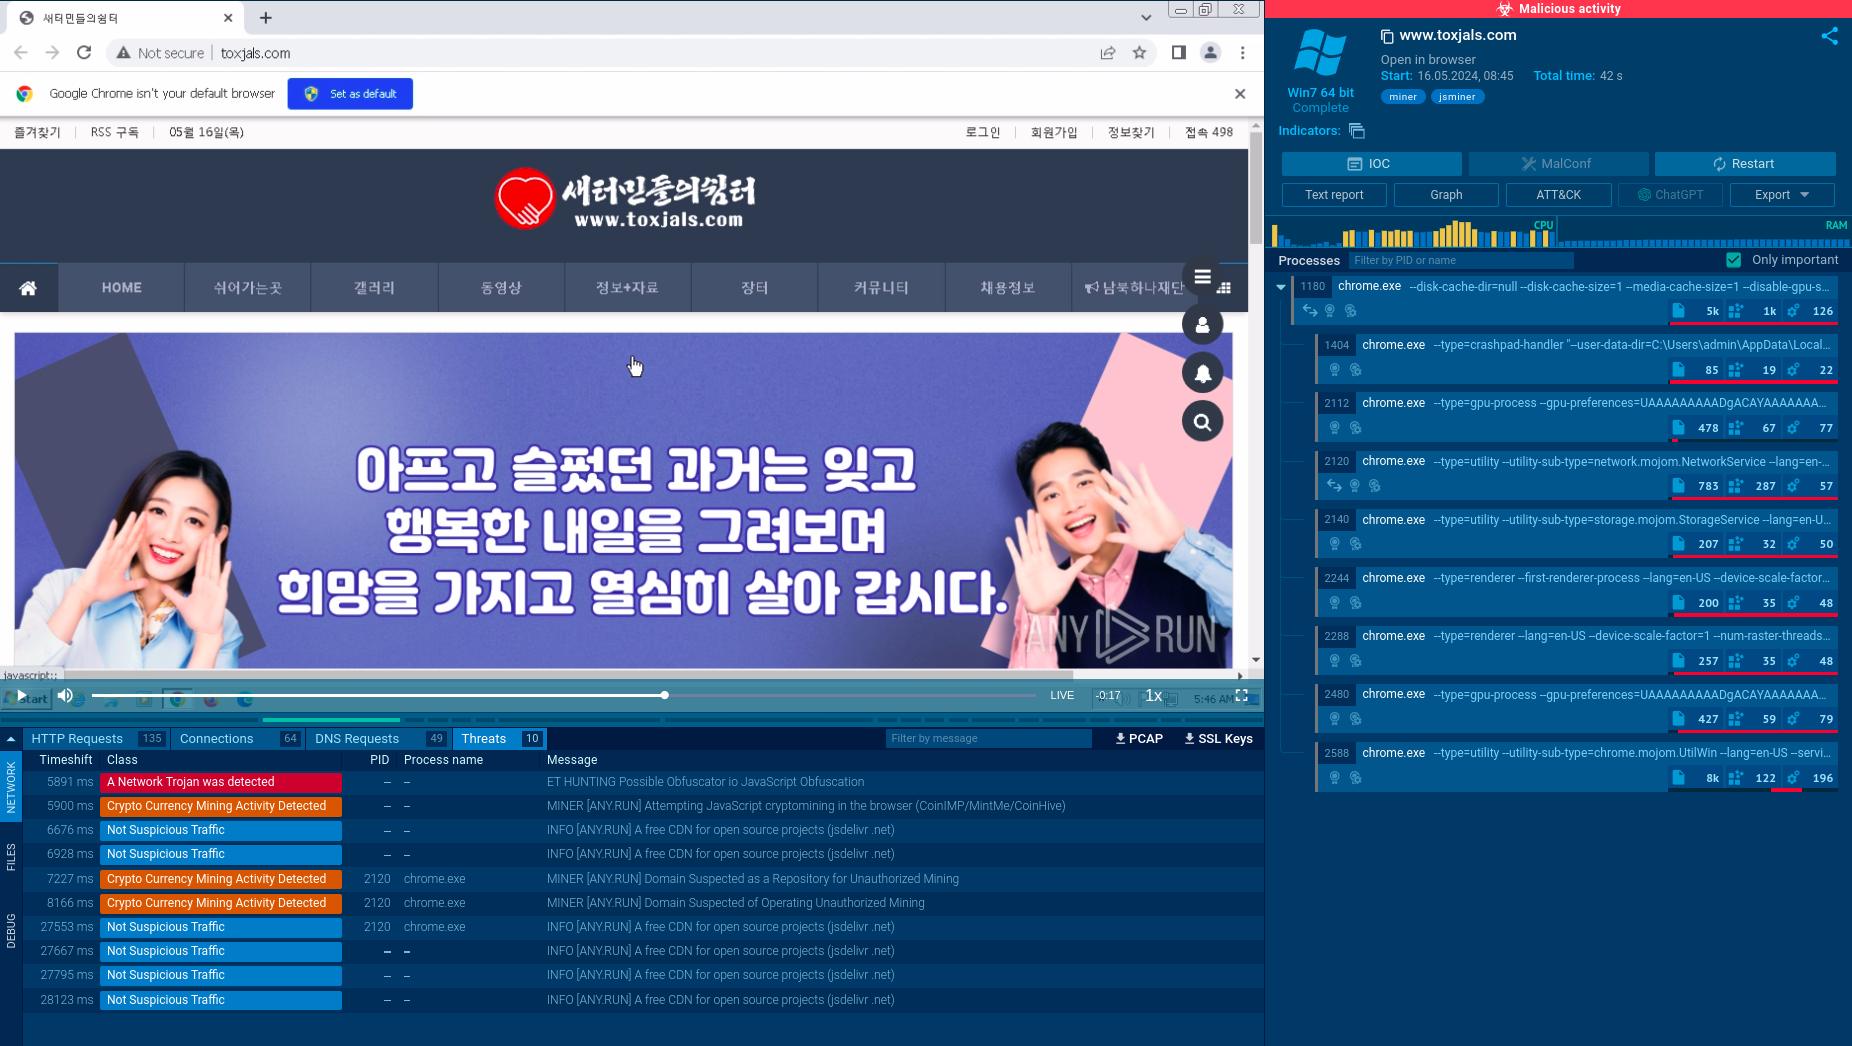Copy the www.toxjals.com URL via copy icon
The image size is (1852, 1046).
point(1386,36)
